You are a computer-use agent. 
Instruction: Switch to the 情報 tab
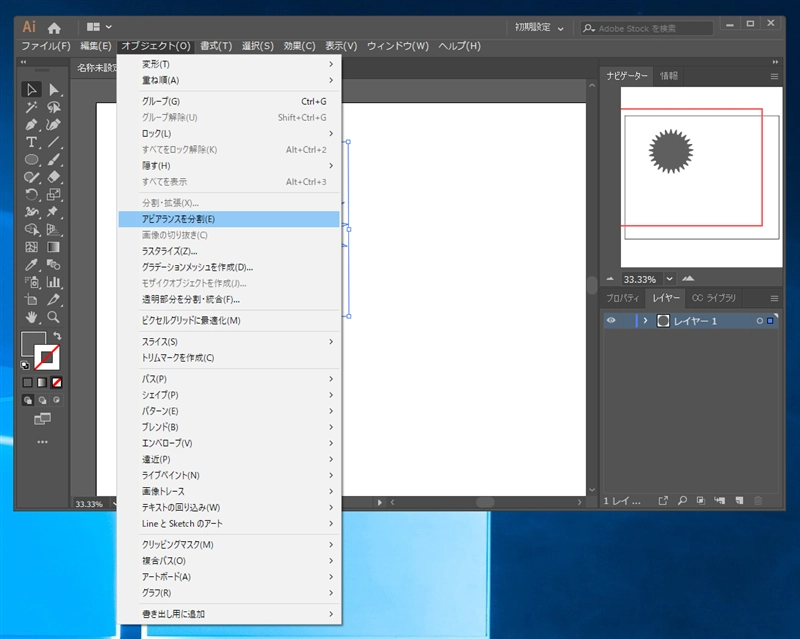click(x=669, y=76)
